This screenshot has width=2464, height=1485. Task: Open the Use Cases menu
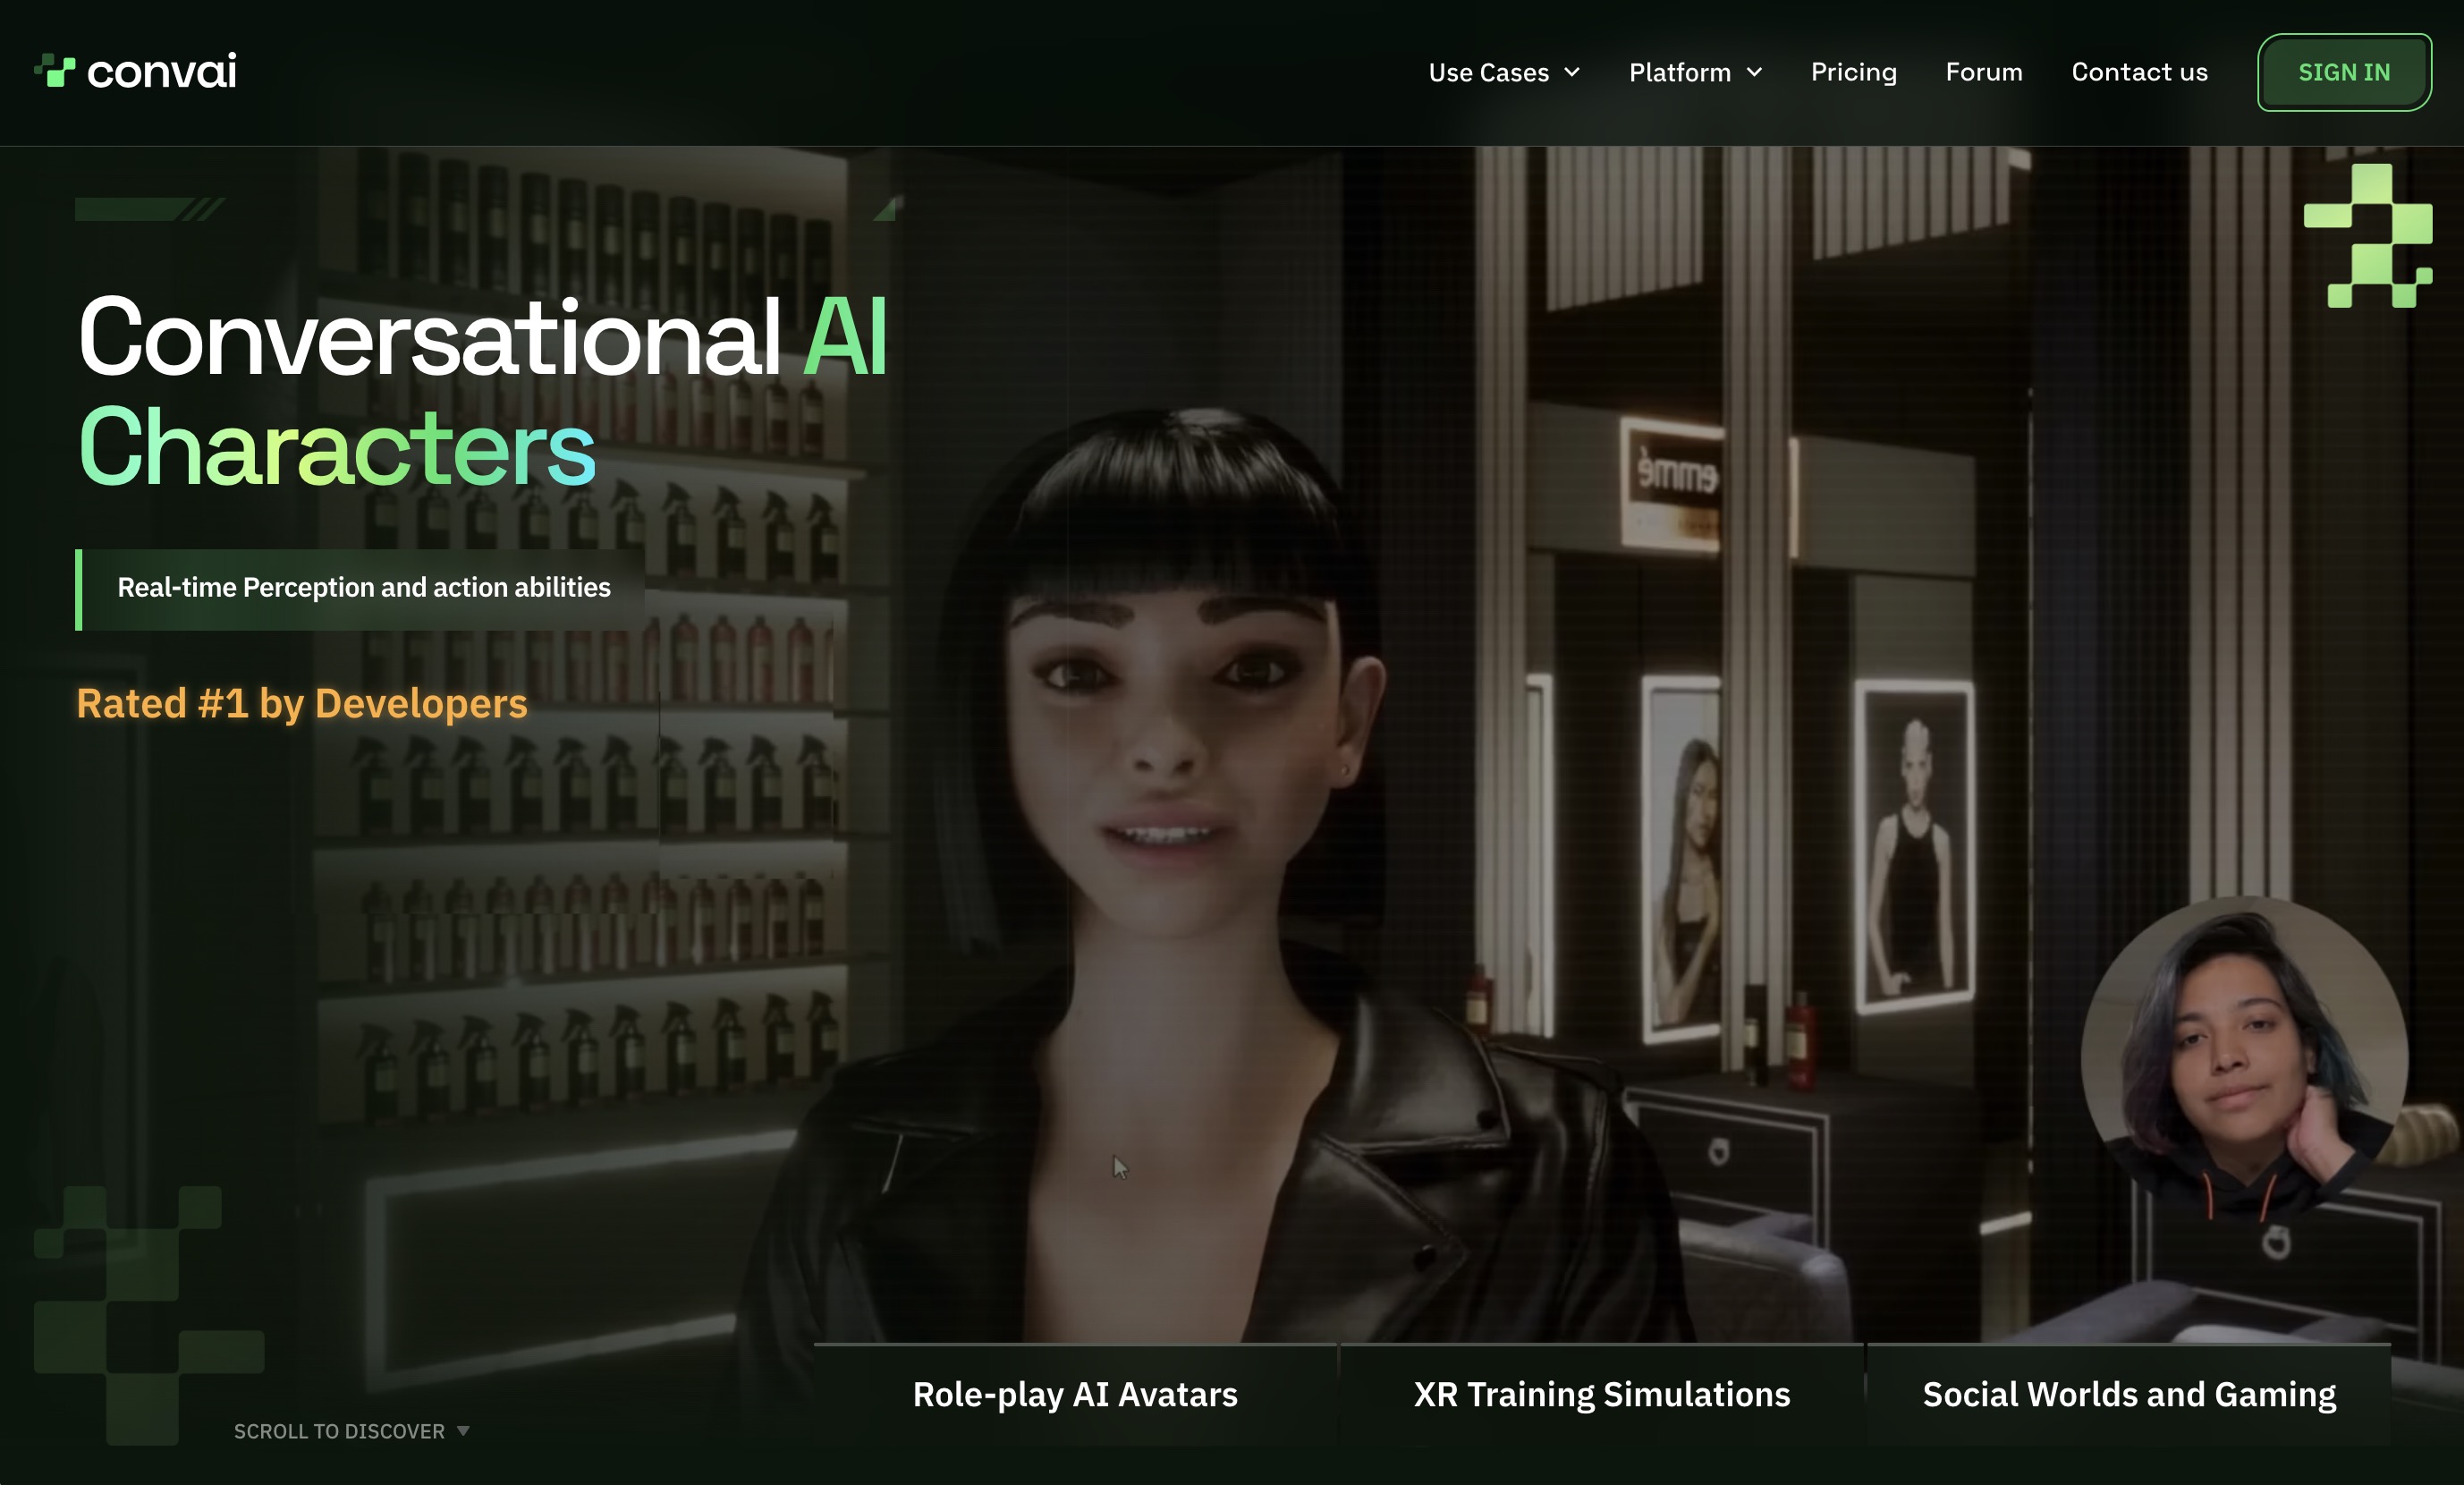click(x=1488, y=72)
